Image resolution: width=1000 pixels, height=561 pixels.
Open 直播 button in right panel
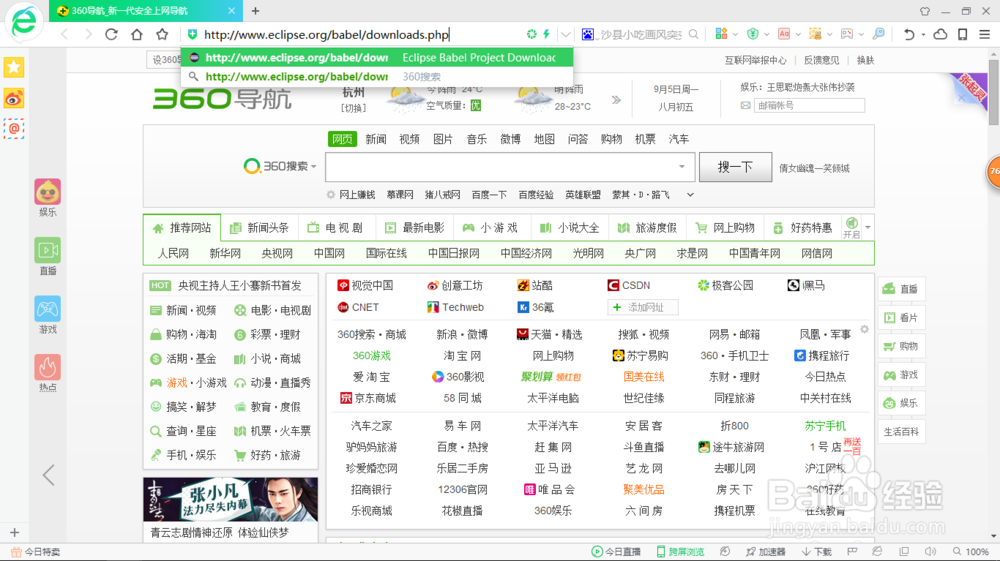901,289
